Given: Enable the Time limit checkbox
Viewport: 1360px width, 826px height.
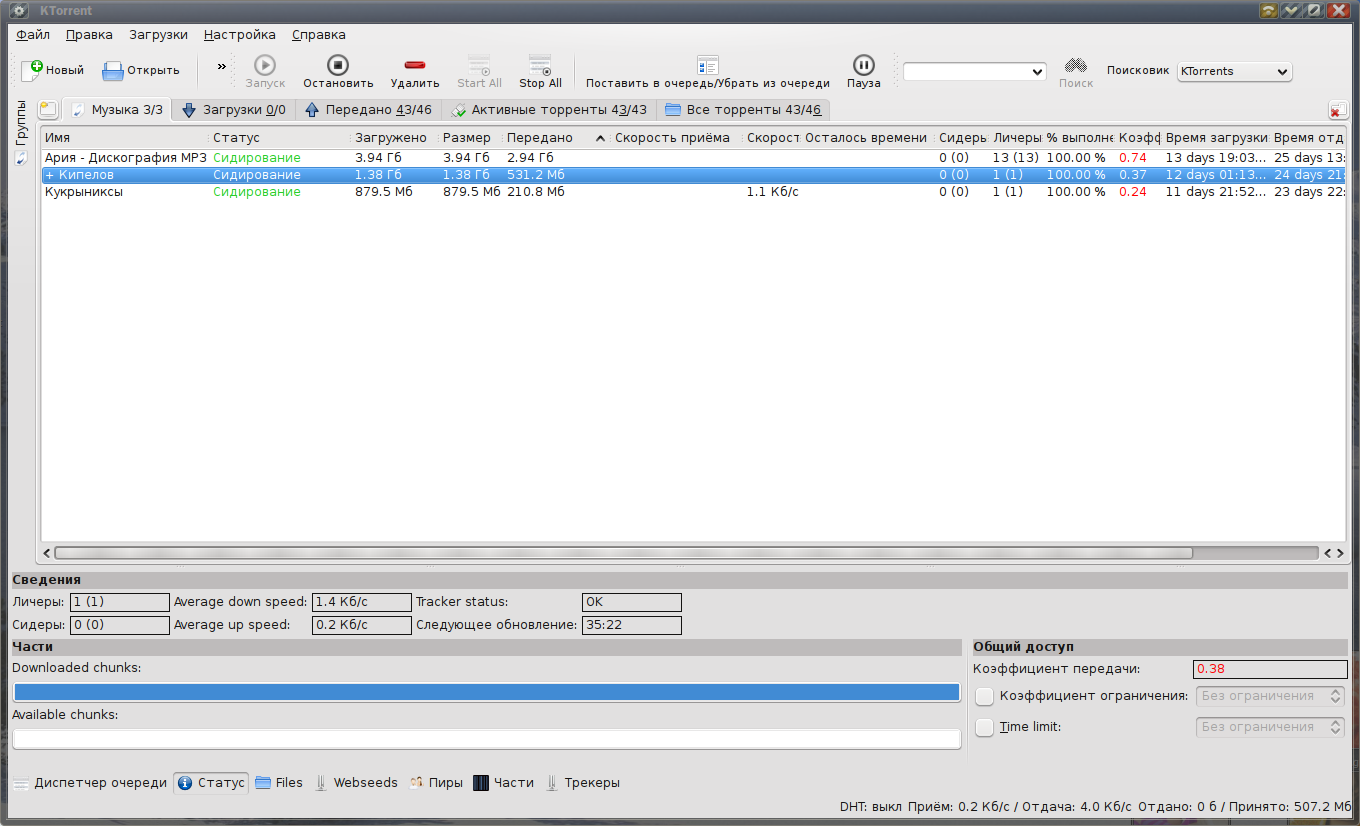Looking at the screenshot, I should [985, 727].
